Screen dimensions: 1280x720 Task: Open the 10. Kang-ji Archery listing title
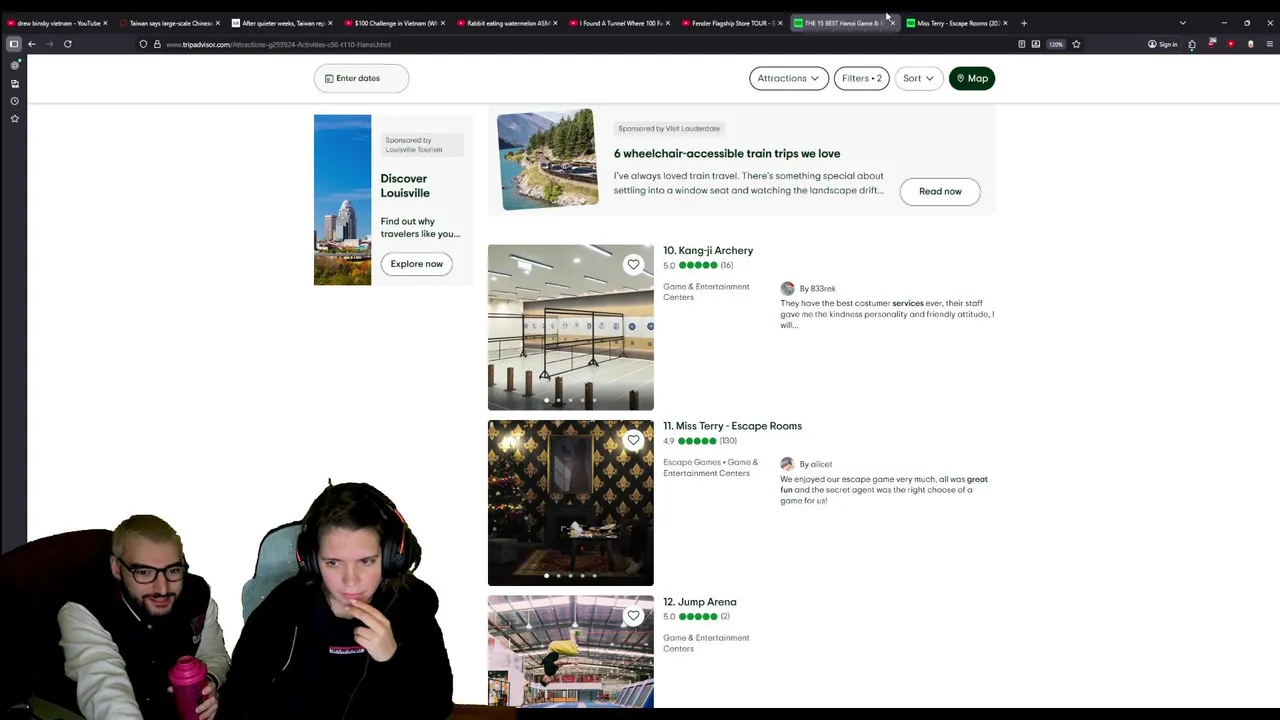pos(708,251)
